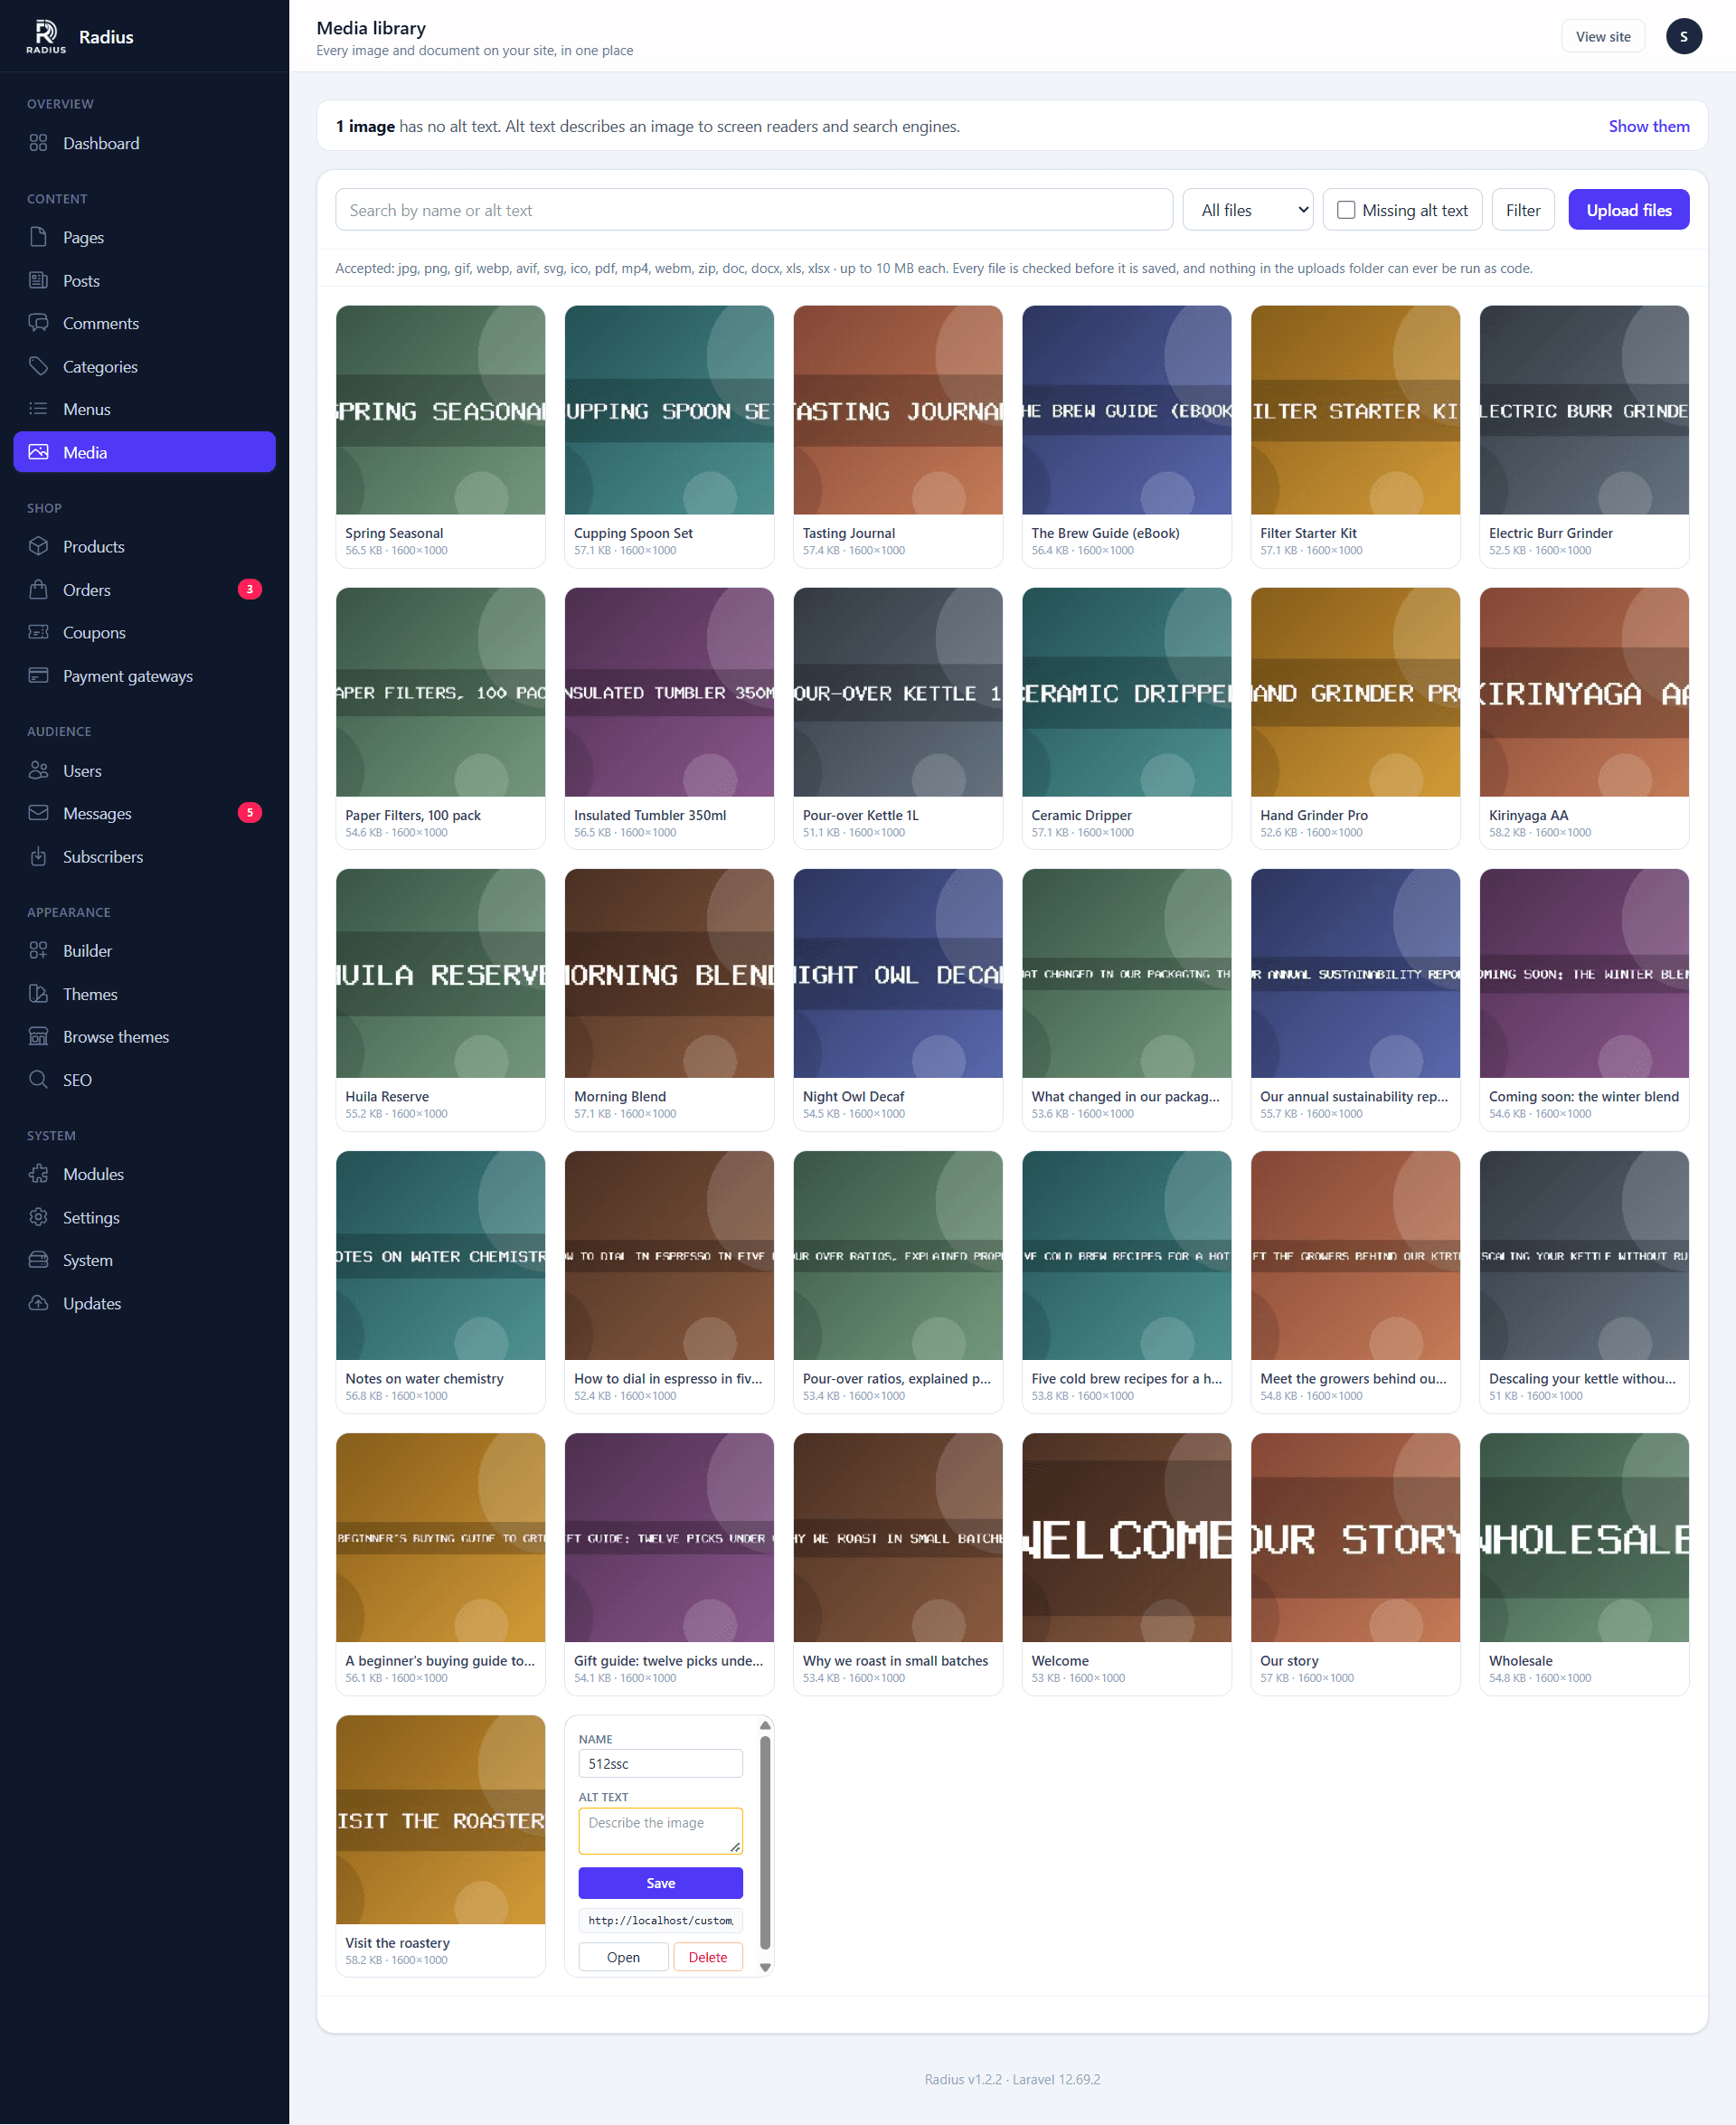Image resolution: width=1736 pixels, height=2125 pixels.
Task: Open Categories page
Action: (144, 366)
